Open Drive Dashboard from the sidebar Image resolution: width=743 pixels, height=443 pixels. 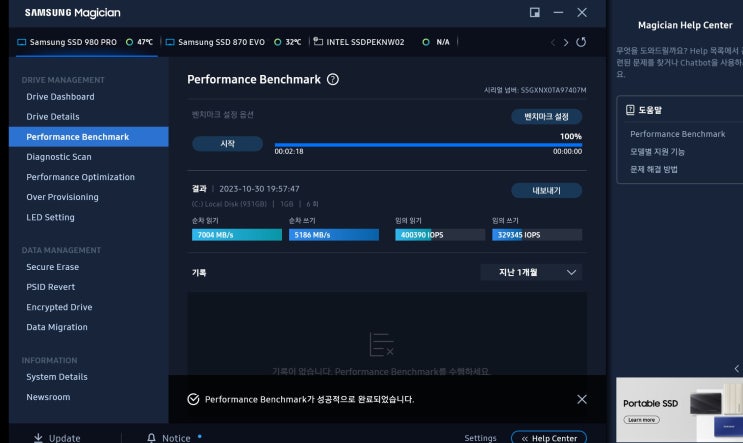click(x=60, y=97)
